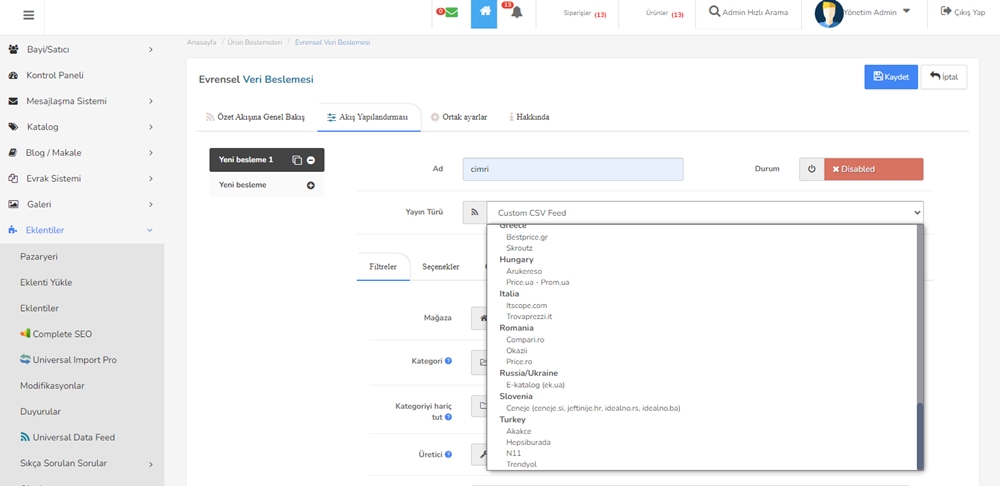Open the green mail messages icon

click(x=451, y=12)
